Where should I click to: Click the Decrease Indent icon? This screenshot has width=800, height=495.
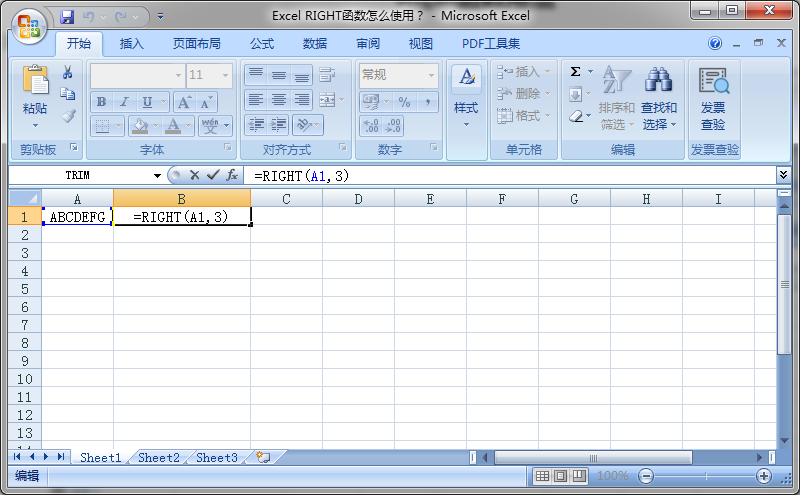click(x=256, y=125)
